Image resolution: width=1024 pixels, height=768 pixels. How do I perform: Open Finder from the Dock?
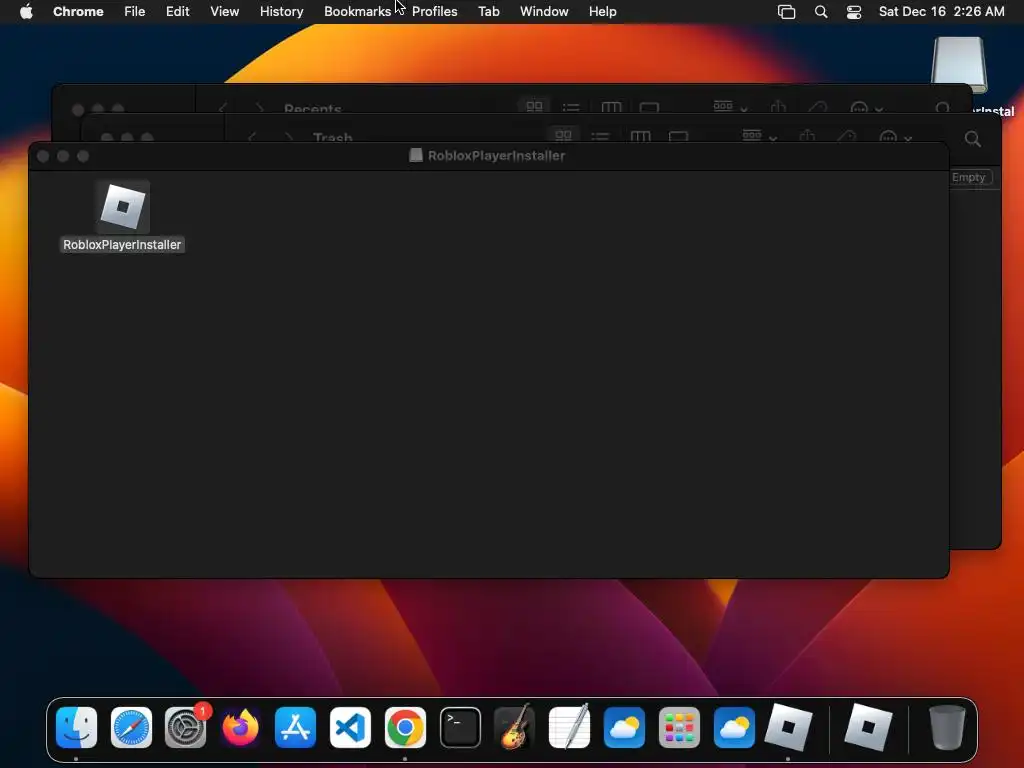coord(76,728)
